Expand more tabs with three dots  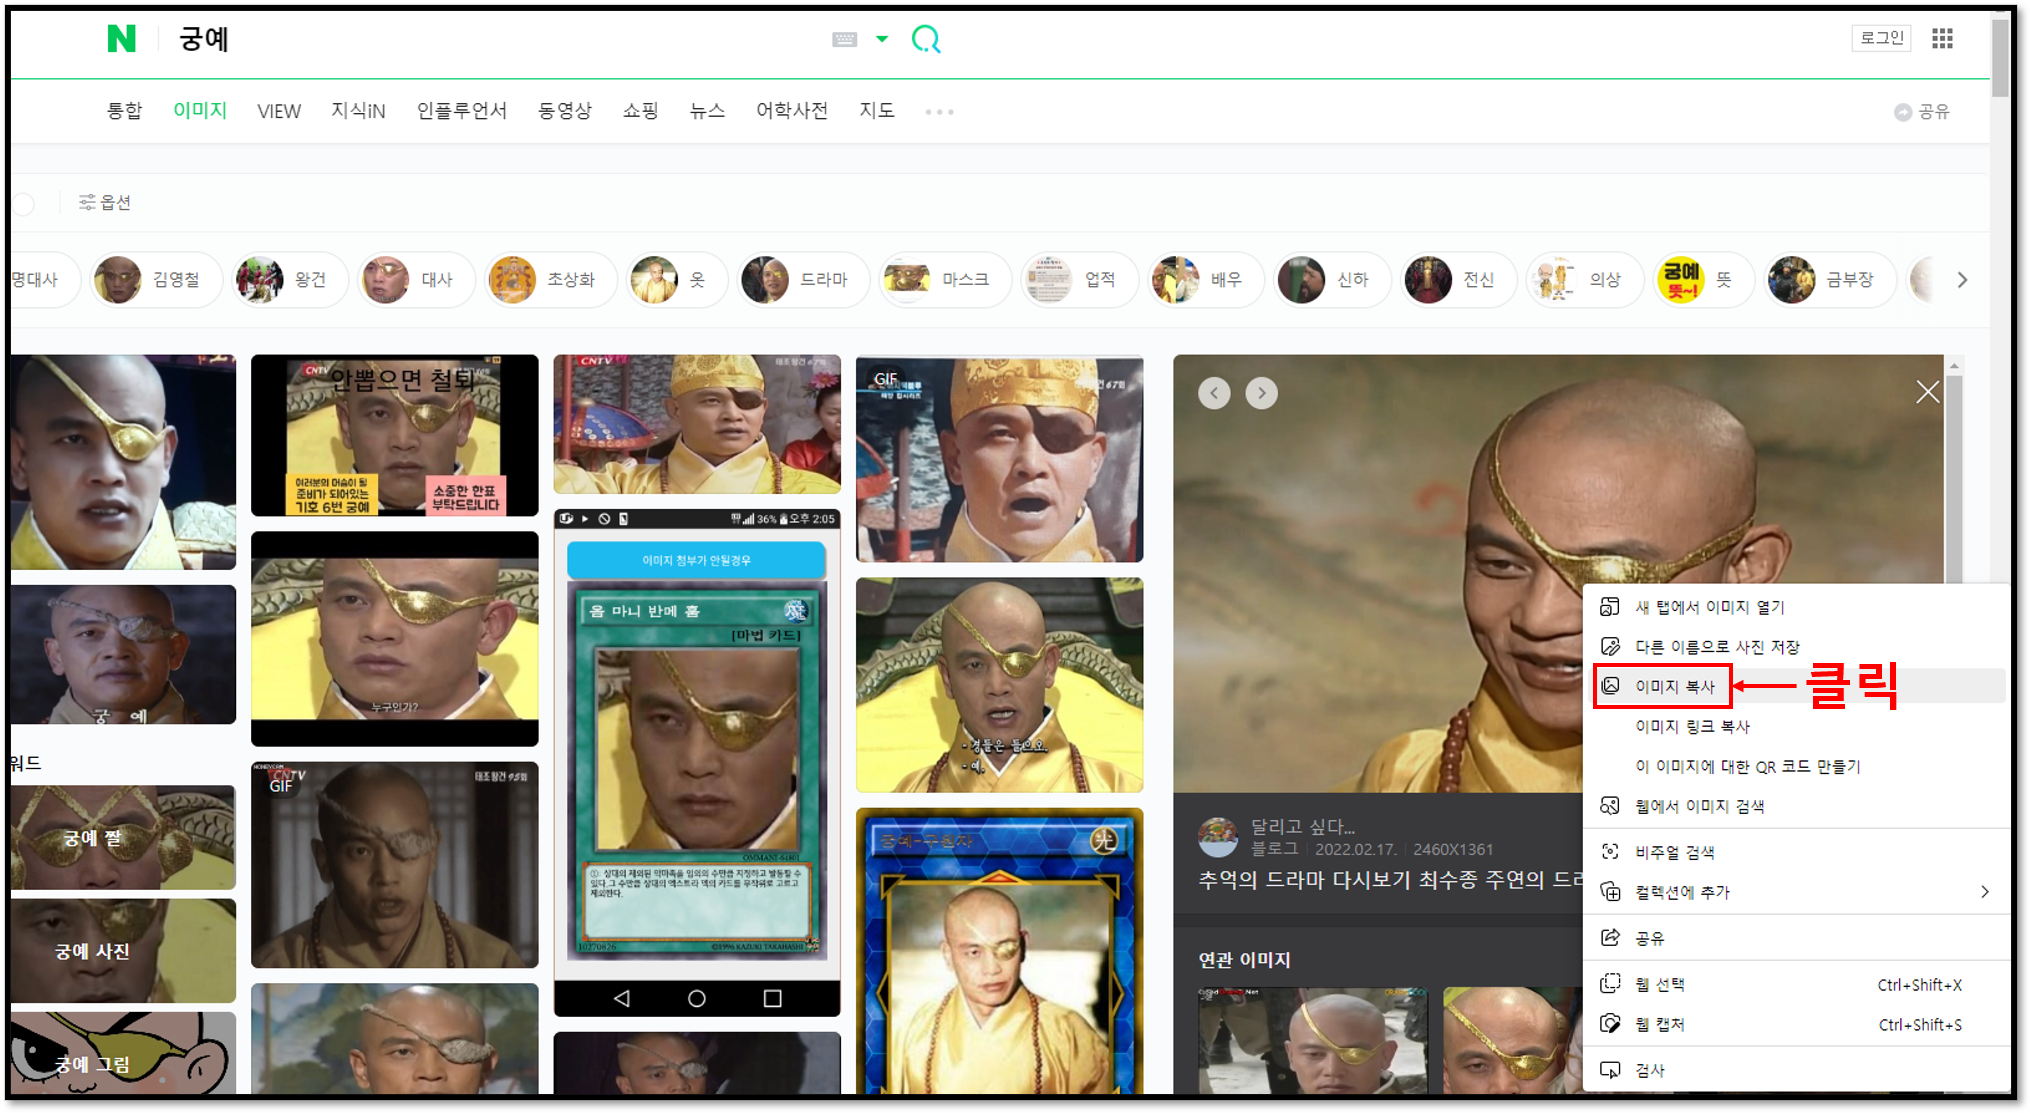click(939, 112)
